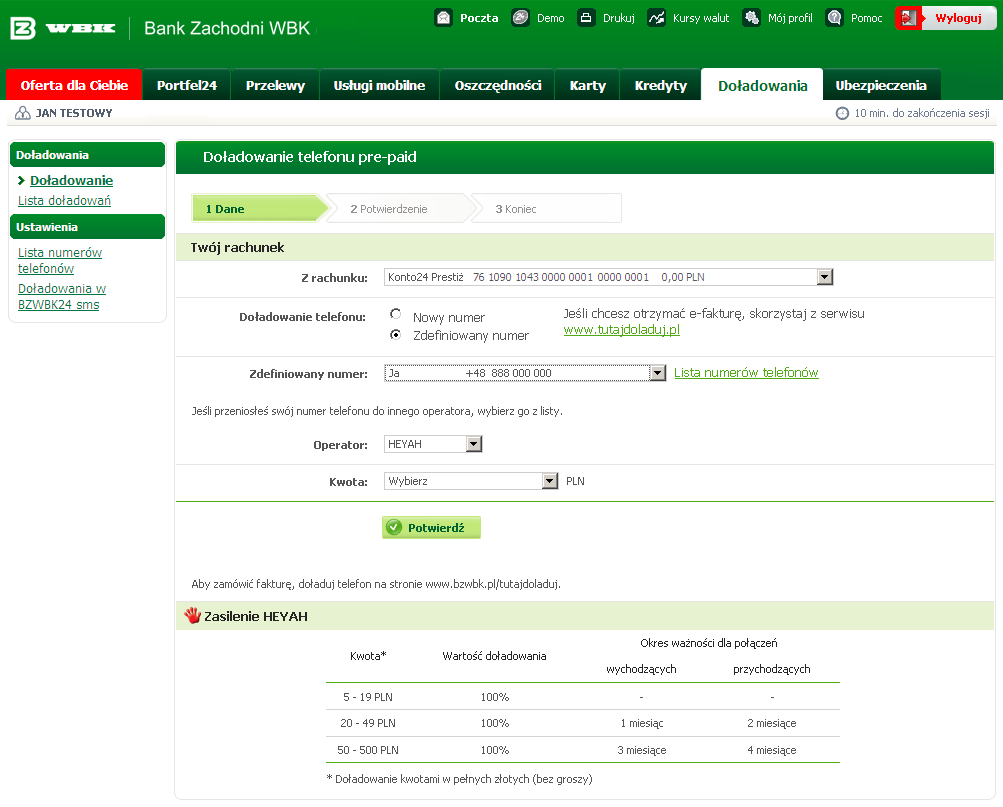Click the red HEYAH hand icon

click(x=193, y=615)
